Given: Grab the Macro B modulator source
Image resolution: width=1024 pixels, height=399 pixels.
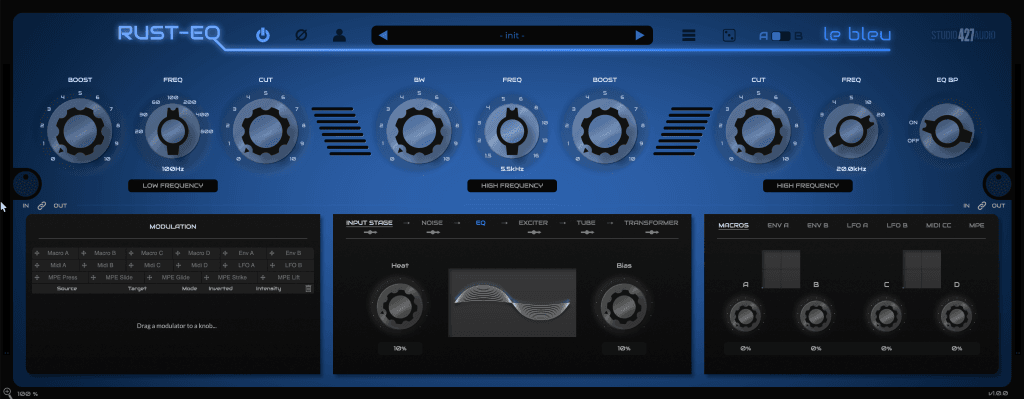Looking at the screenshot, I should [102, 253].
